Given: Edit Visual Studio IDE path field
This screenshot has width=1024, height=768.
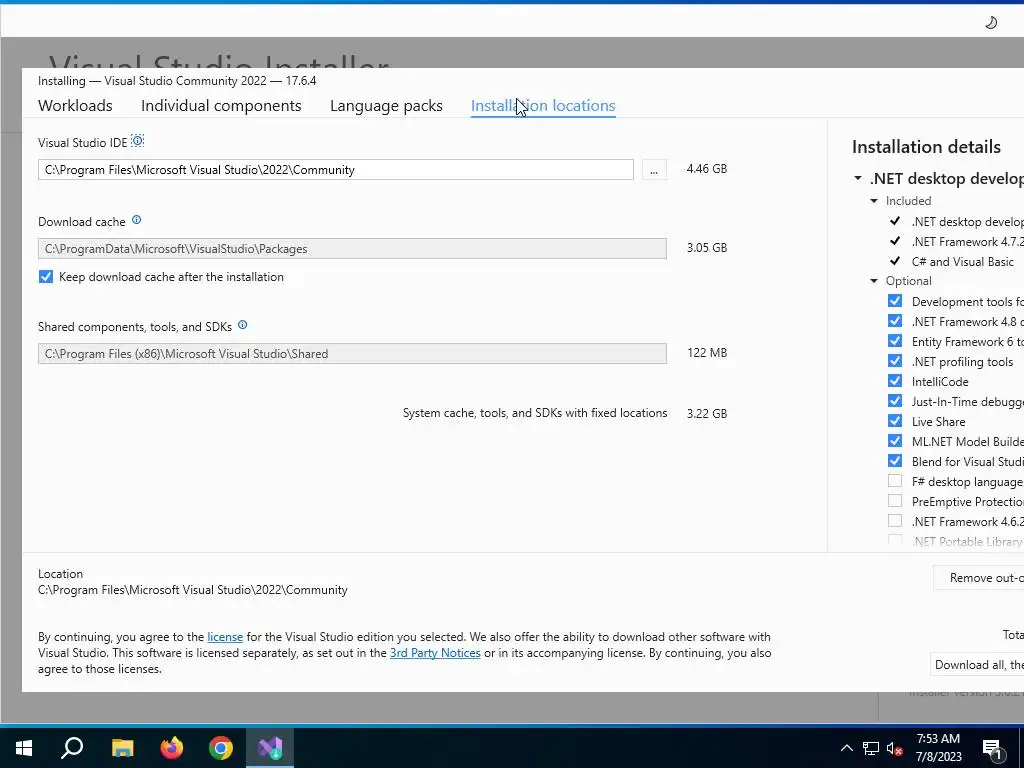Looking at the screenshot, I should (336, 170).
